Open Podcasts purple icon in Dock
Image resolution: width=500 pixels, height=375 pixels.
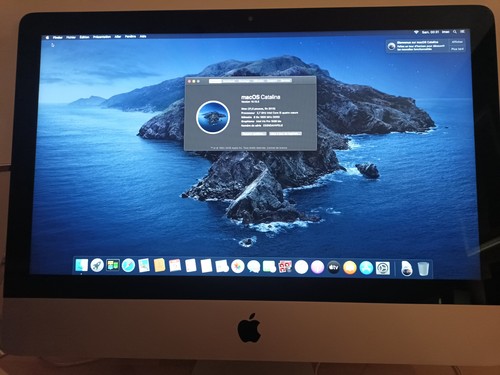[x=317, y=267]
